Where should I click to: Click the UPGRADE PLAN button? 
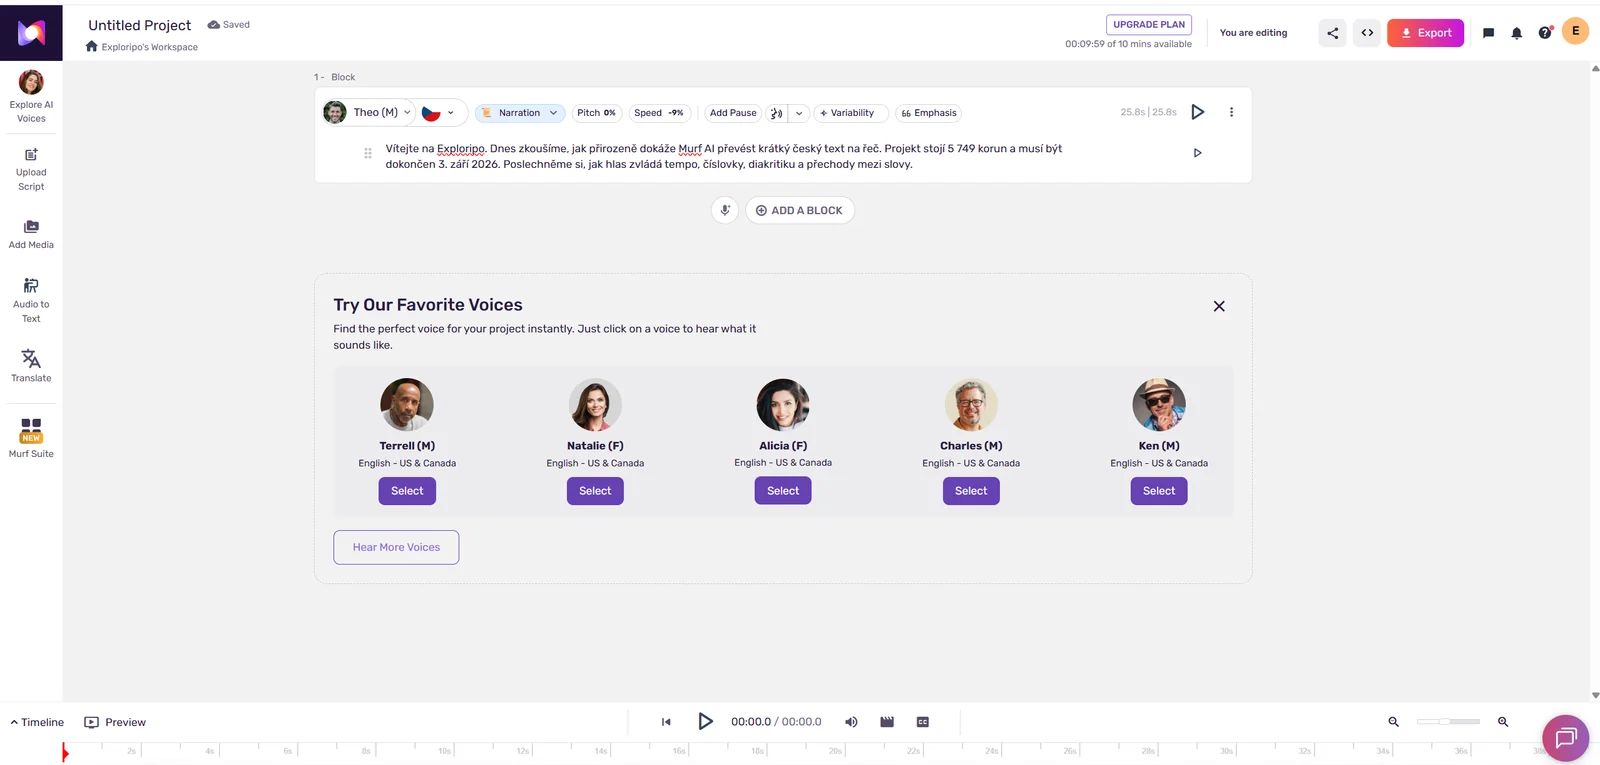point(1149,25)
